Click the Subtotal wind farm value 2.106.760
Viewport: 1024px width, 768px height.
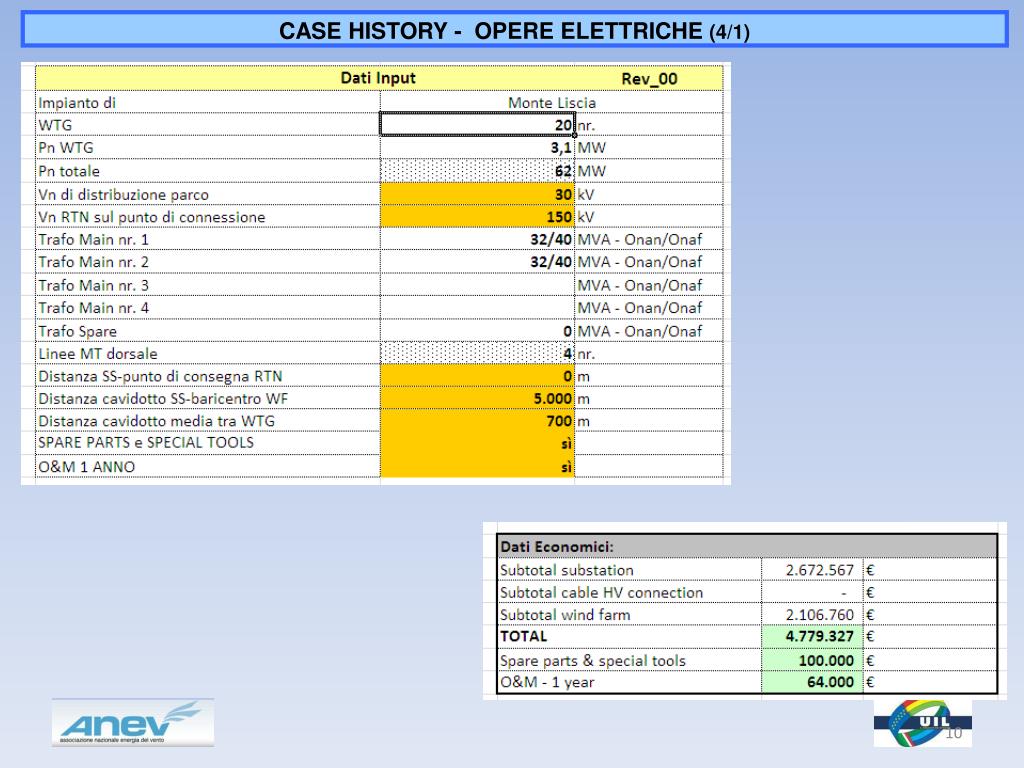pyautogui.click(x=820, y=615)
